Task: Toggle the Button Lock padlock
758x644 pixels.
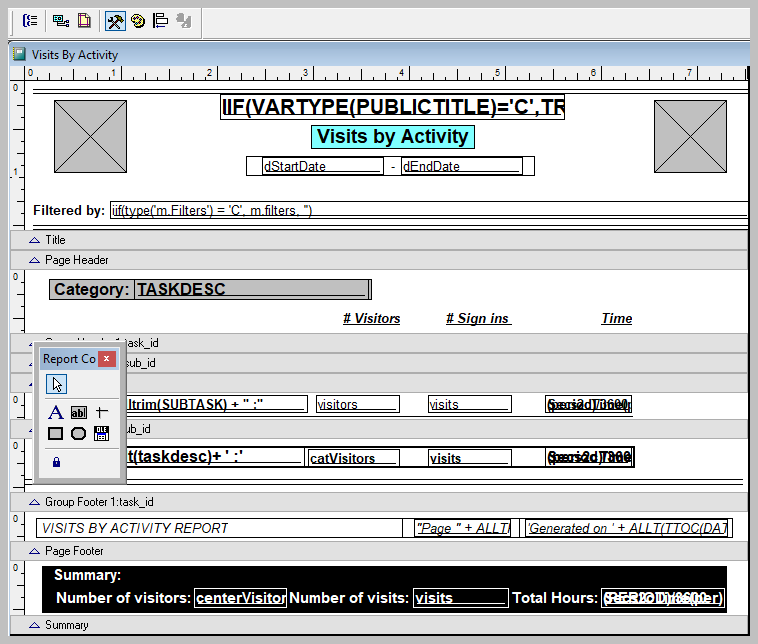Action: (57, 462)
